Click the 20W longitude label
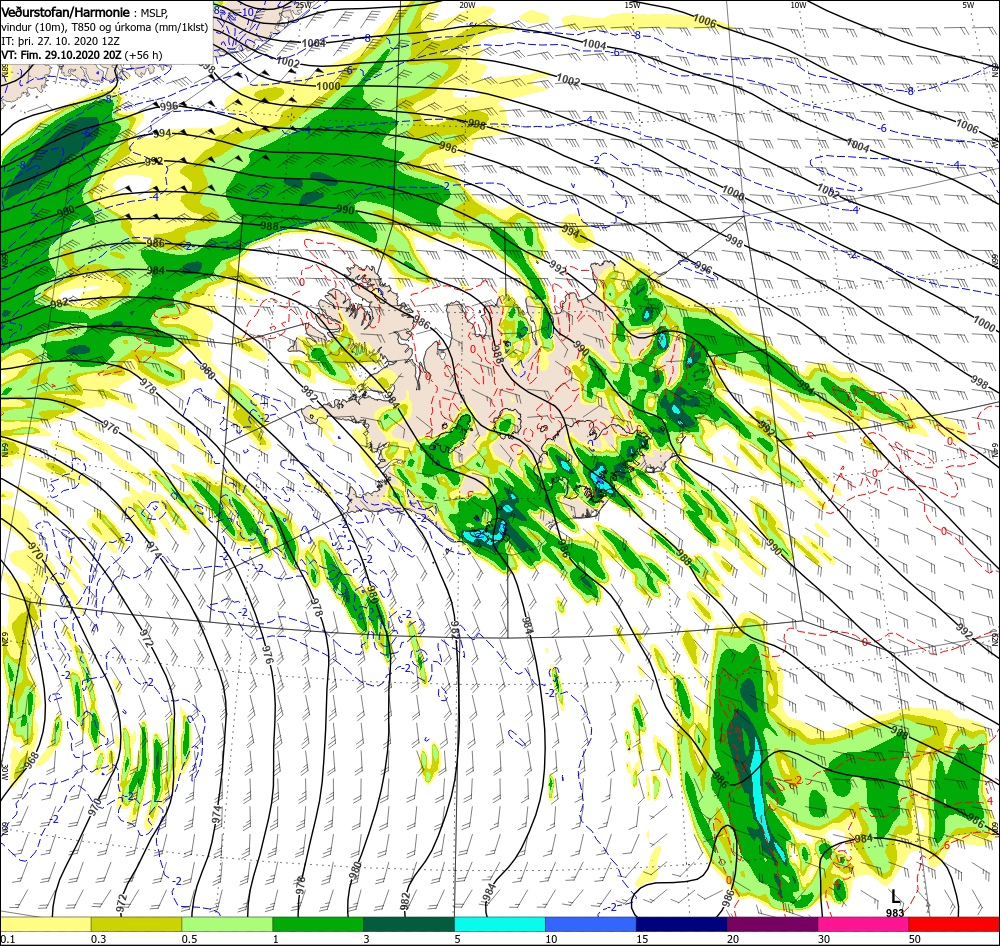Viewport: 1000px width, 946px height. pyautogui.click(x=467, y=5)
